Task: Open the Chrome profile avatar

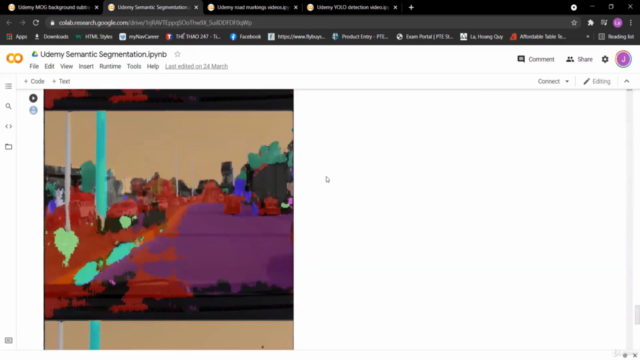Action: [x=618, y=22]
